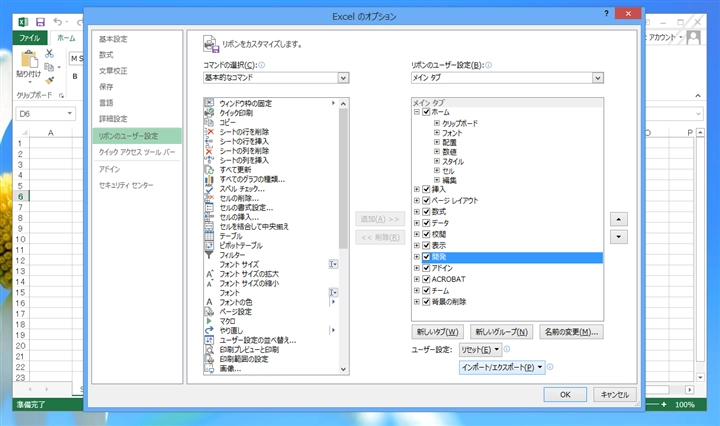The height and width of the screenshot is (426, 720).
Task: Select the すべて更新 command icon
Action: [x=209, y=169]
